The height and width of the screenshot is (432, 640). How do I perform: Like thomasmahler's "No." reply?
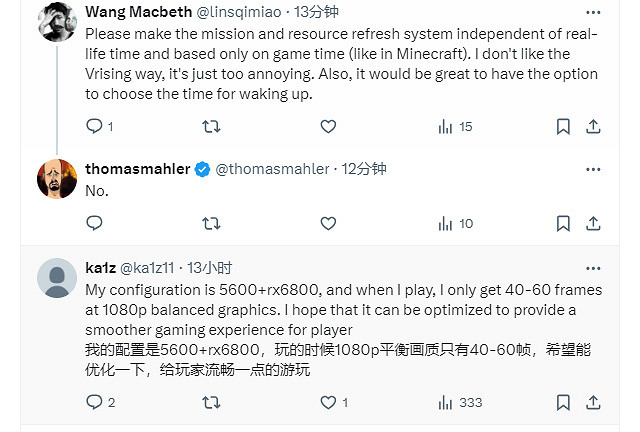(x=328, y=223)
